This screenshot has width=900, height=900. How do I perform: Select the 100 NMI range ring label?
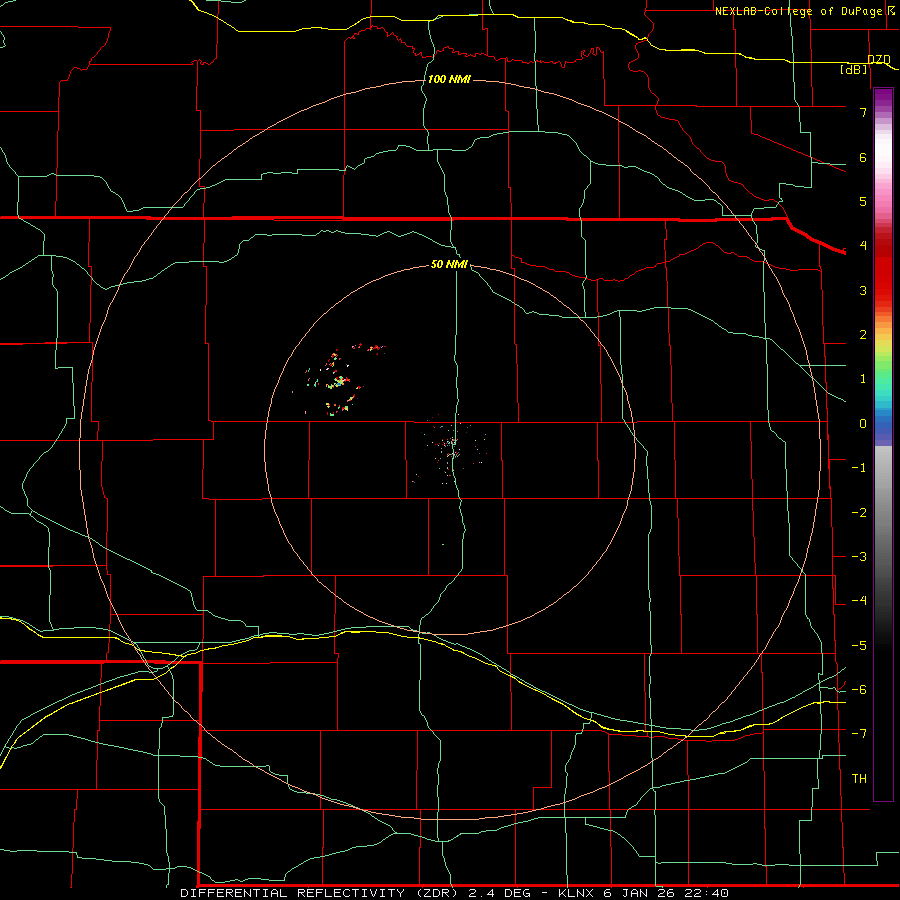[x=449, y=79]
